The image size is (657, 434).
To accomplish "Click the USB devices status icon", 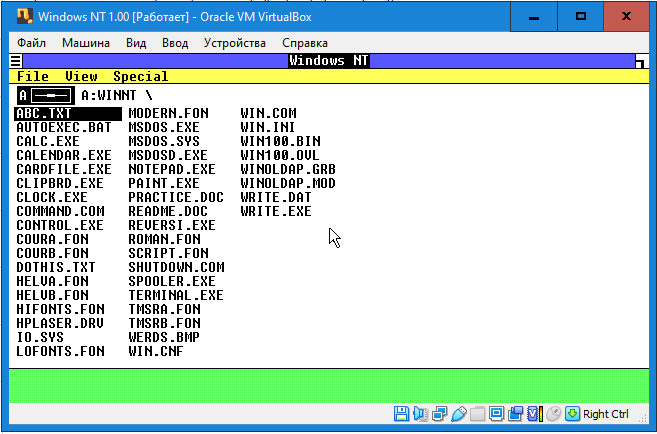I will coord(459,414).
